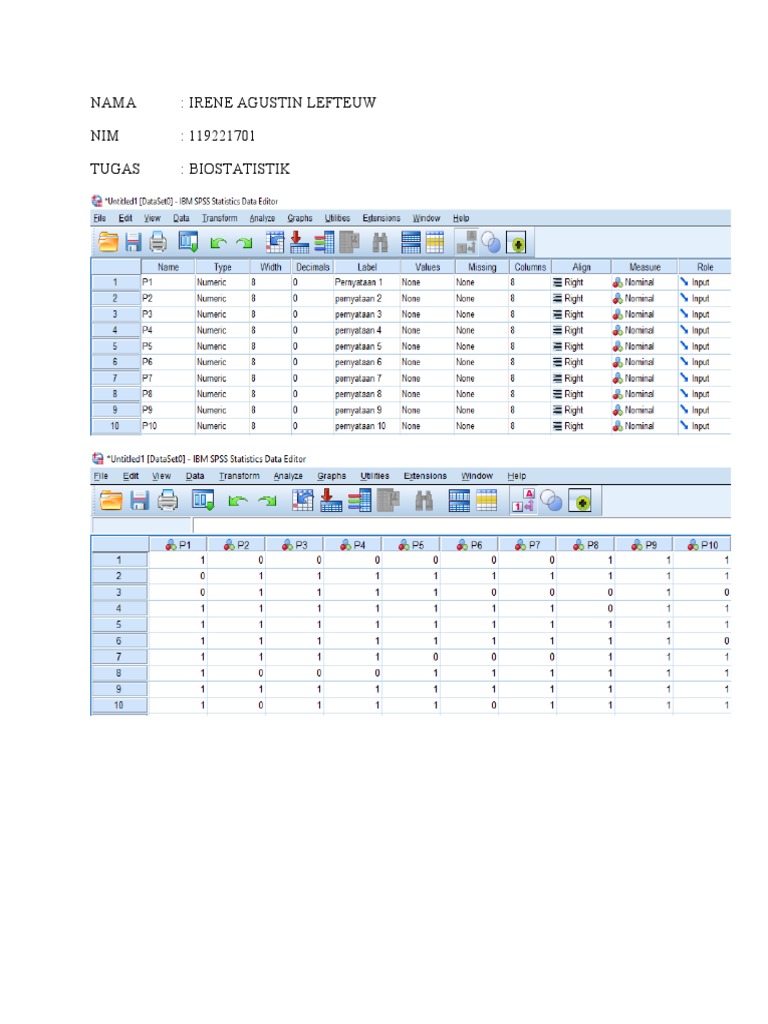This screenshot has width=768, height=1024.
Task: Open Analyze menu in Variable View window
Action: 262,218
